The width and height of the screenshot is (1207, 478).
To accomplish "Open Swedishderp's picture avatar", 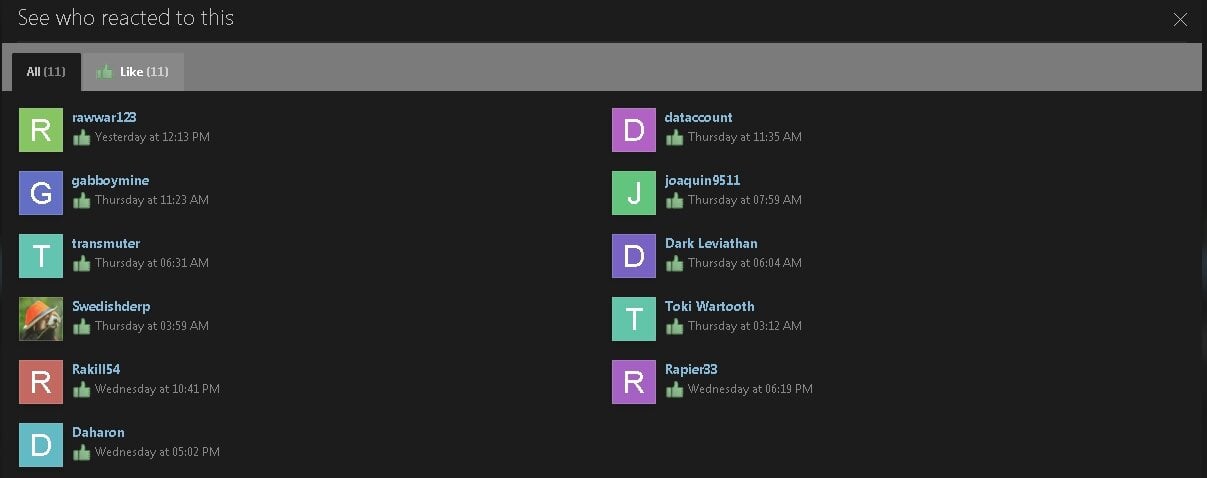I will (x=41, y=319).
